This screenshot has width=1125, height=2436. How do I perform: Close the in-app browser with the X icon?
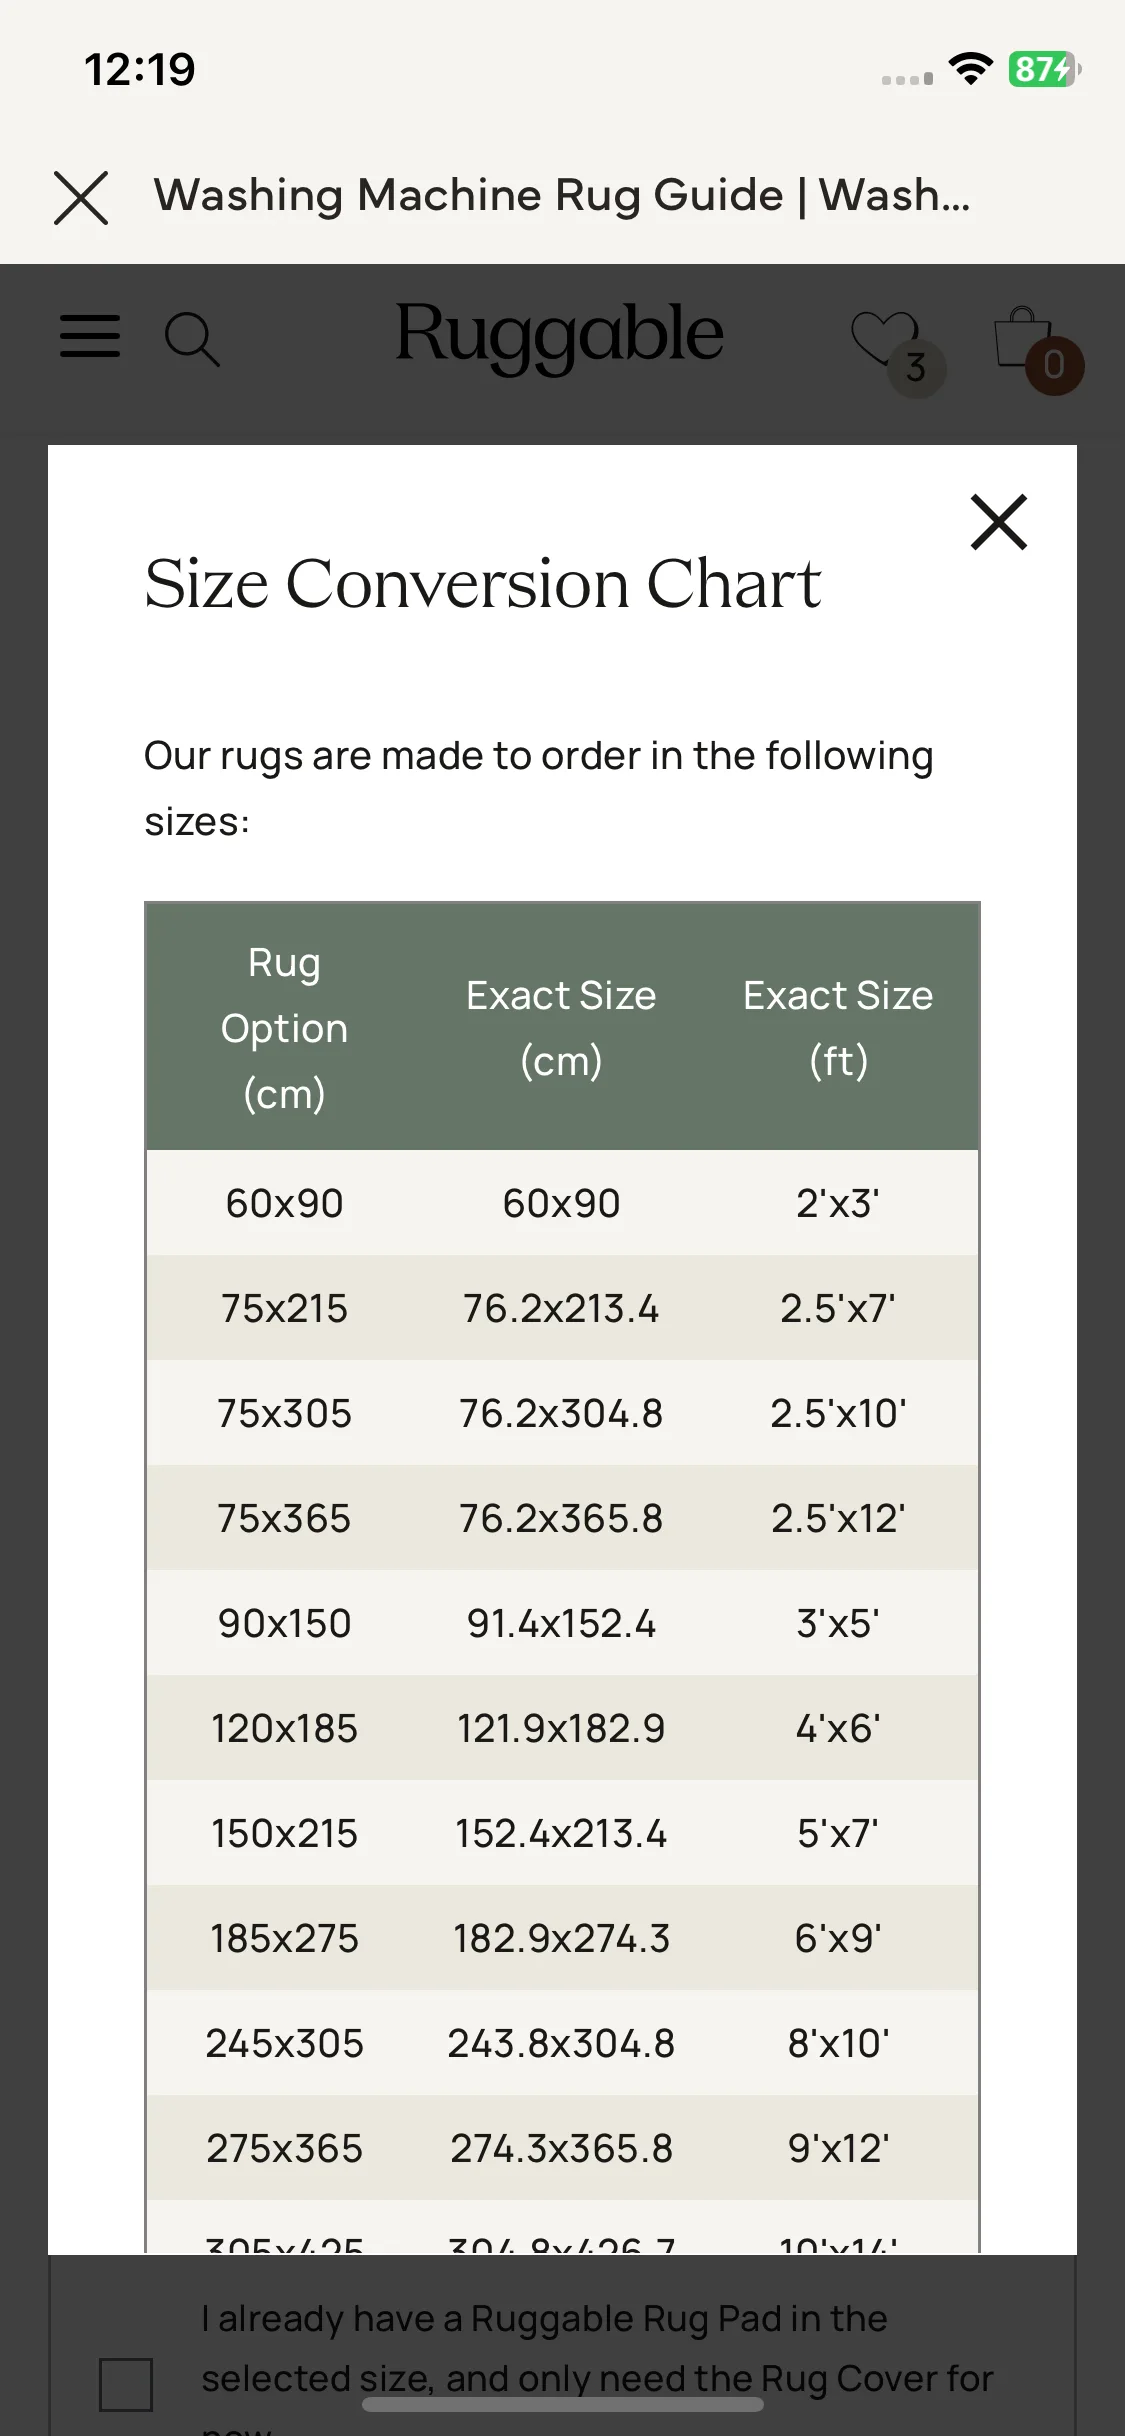(81, 197)
